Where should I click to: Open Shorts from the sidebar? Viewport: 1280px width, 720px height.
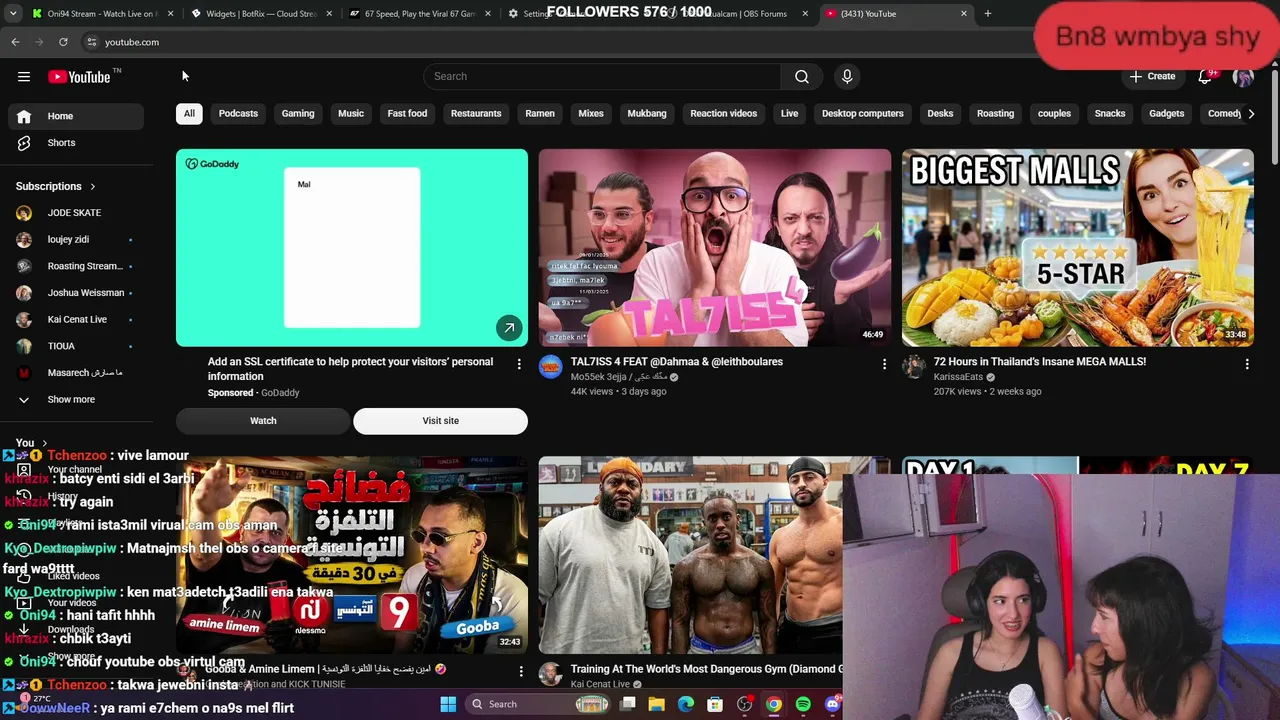coord(76,143)
